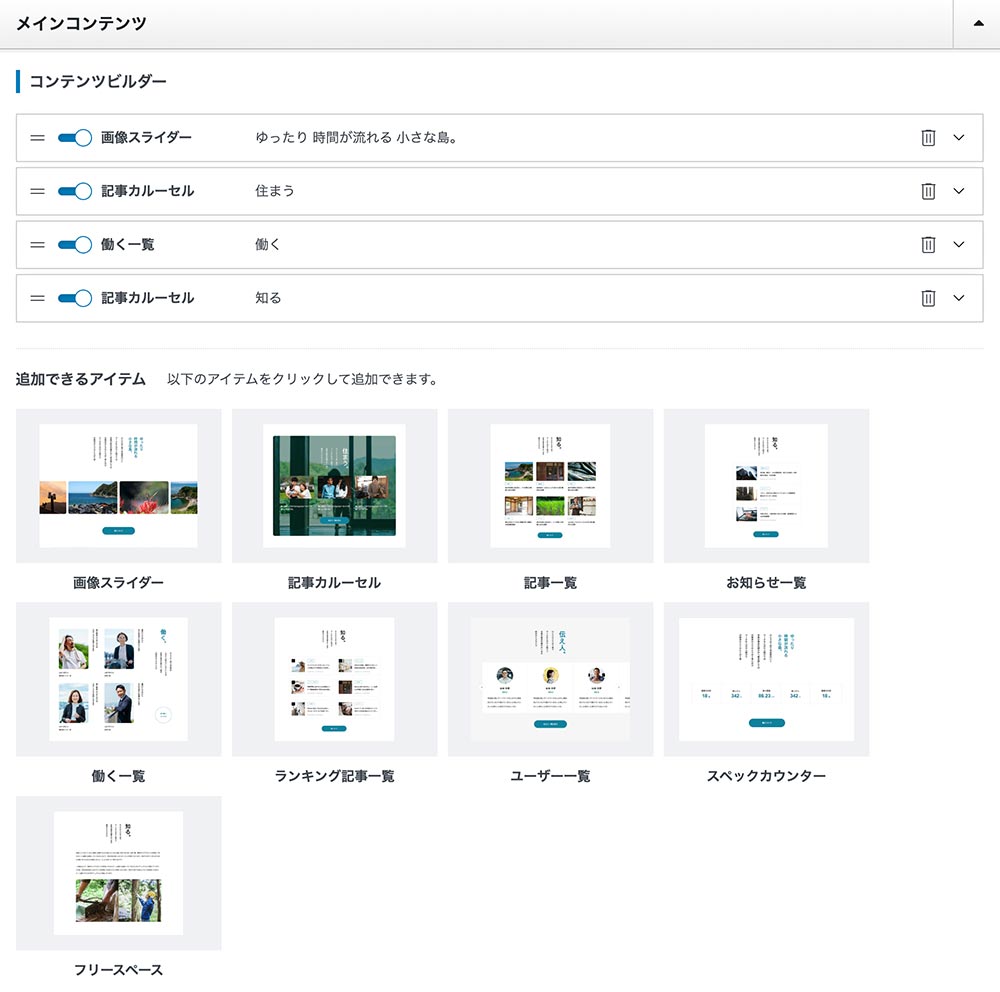The width and height of the screenshot is (1000, 992).
Task: Click the フリースペース preview thumbnail
Action: [117, 873]
